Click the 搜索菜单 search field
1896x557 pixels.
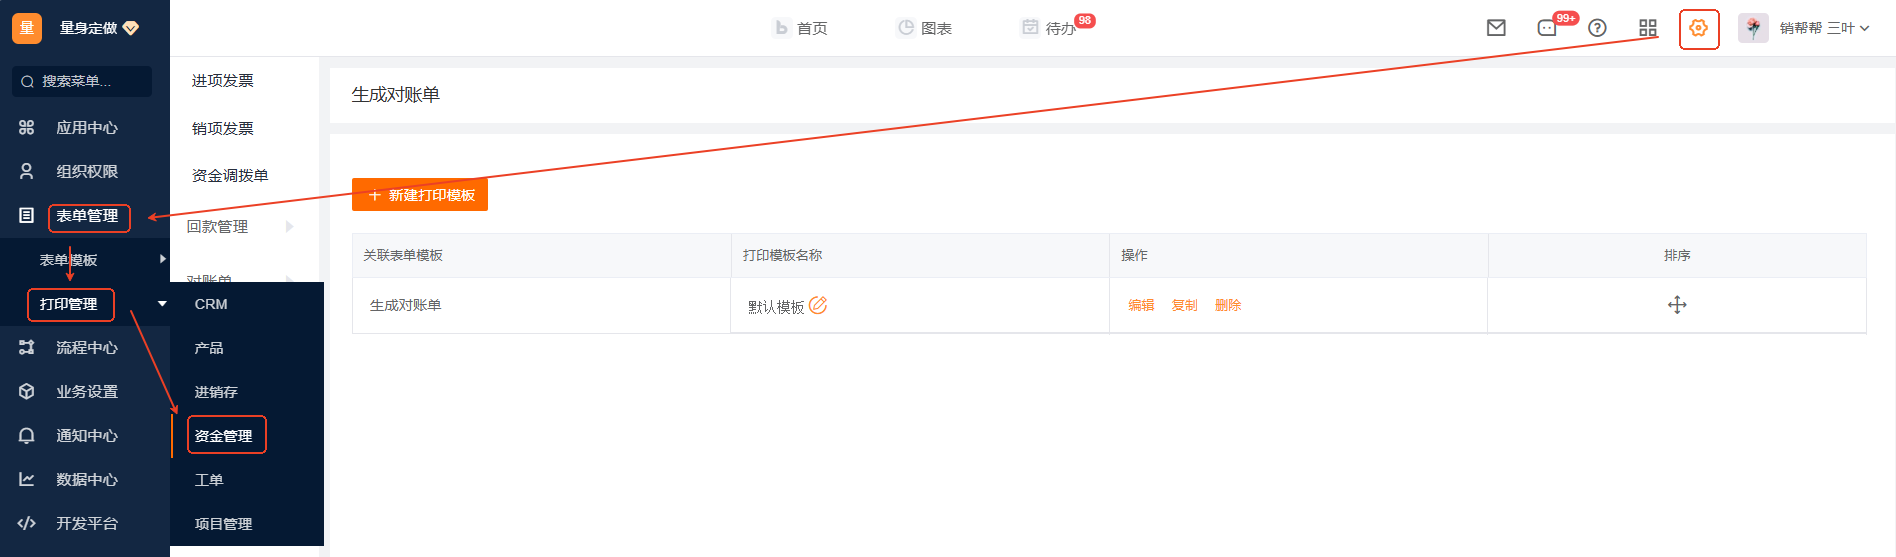coord(82,81)
